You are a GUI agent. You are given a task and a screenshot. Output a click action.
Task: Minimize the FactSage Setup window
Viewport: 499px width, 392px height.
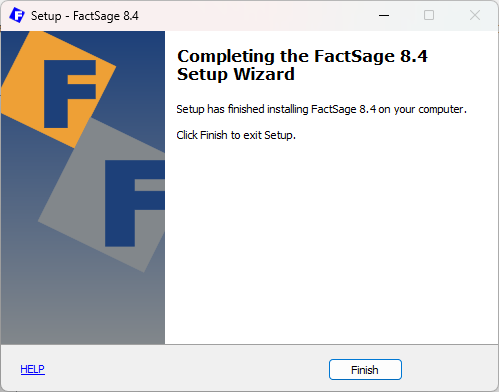(384, 15)
